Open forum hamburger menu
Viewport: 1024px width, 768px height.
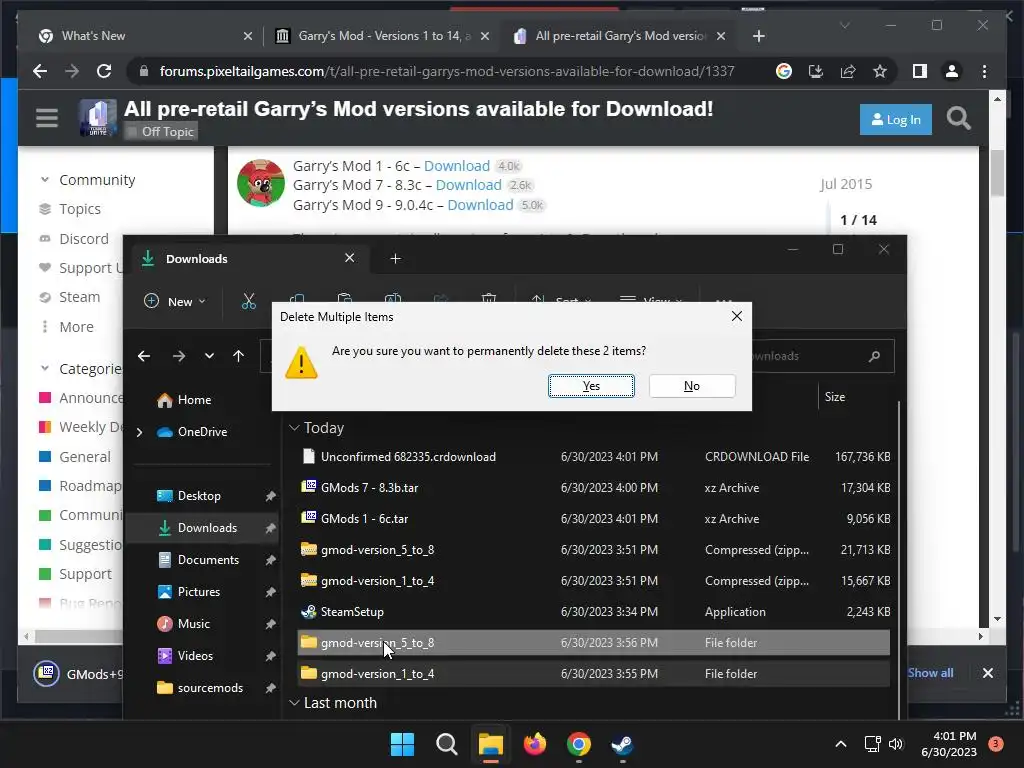[47, 118]
